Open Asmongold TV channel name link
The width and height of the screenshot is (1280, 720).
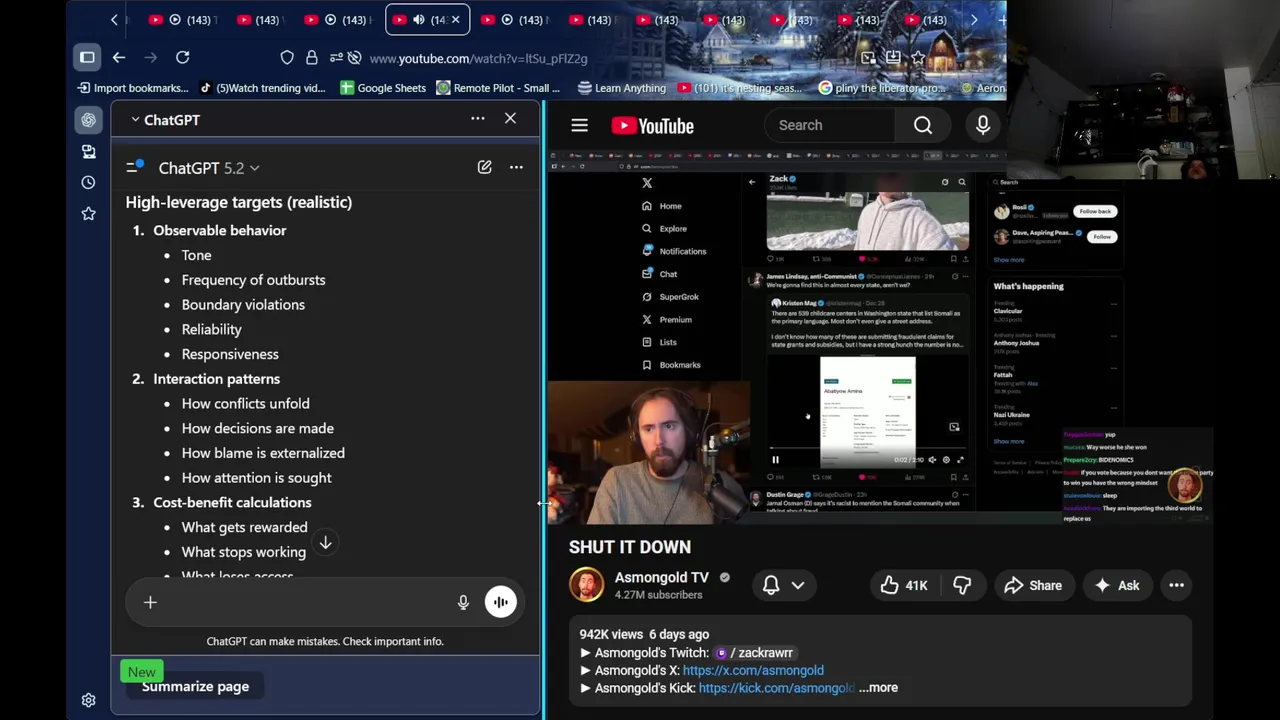click(661, 577)
